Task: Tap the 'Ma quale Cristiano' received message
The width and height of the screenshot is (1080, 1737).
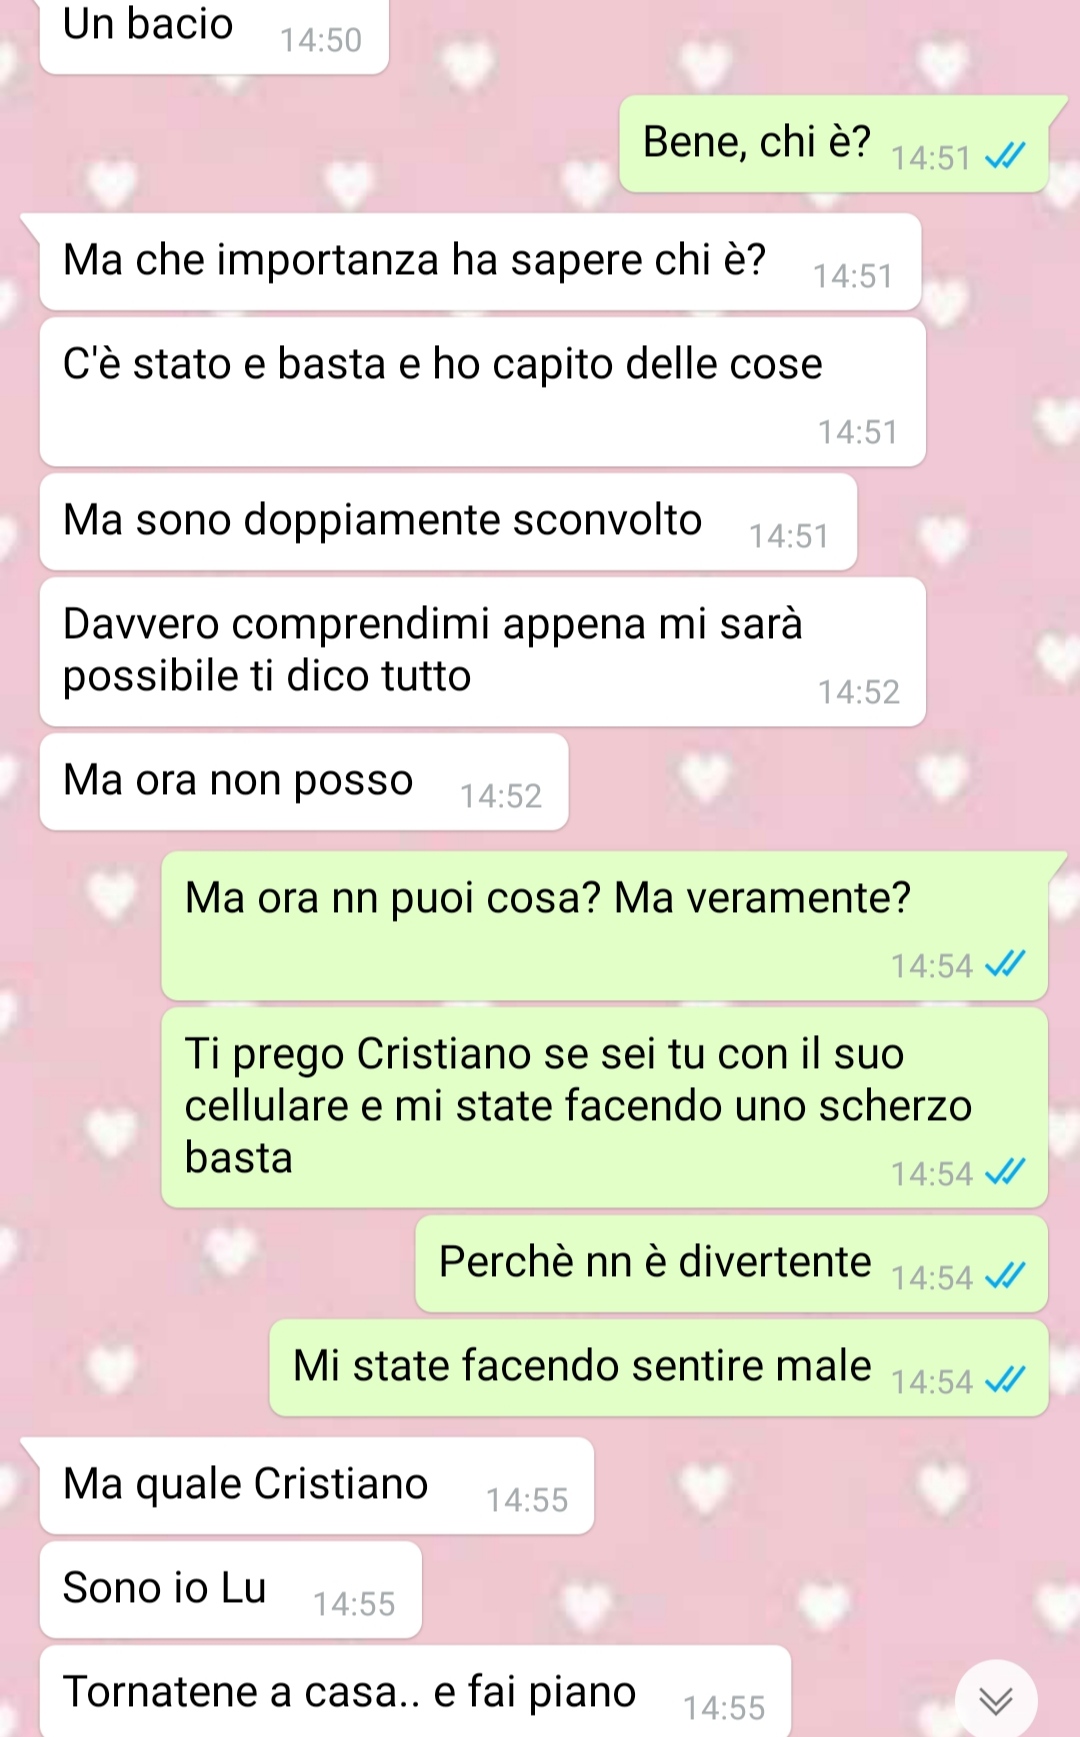Action: click(317, 1486)
